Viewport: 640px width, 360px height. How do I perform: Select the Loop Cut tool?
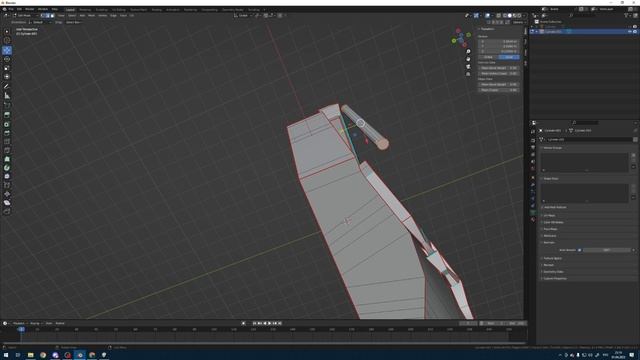[x=7, y=142]
